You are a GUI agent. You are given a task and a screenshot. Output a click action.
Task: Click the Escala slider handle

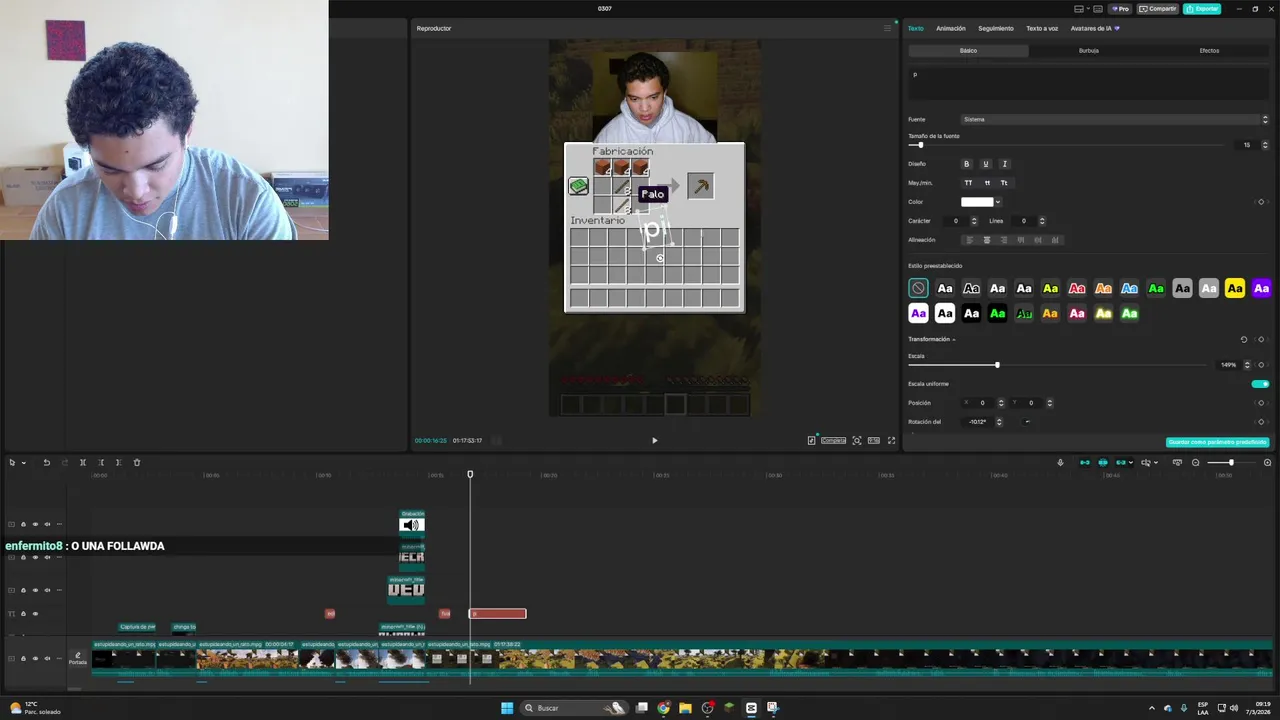[997, 365]
